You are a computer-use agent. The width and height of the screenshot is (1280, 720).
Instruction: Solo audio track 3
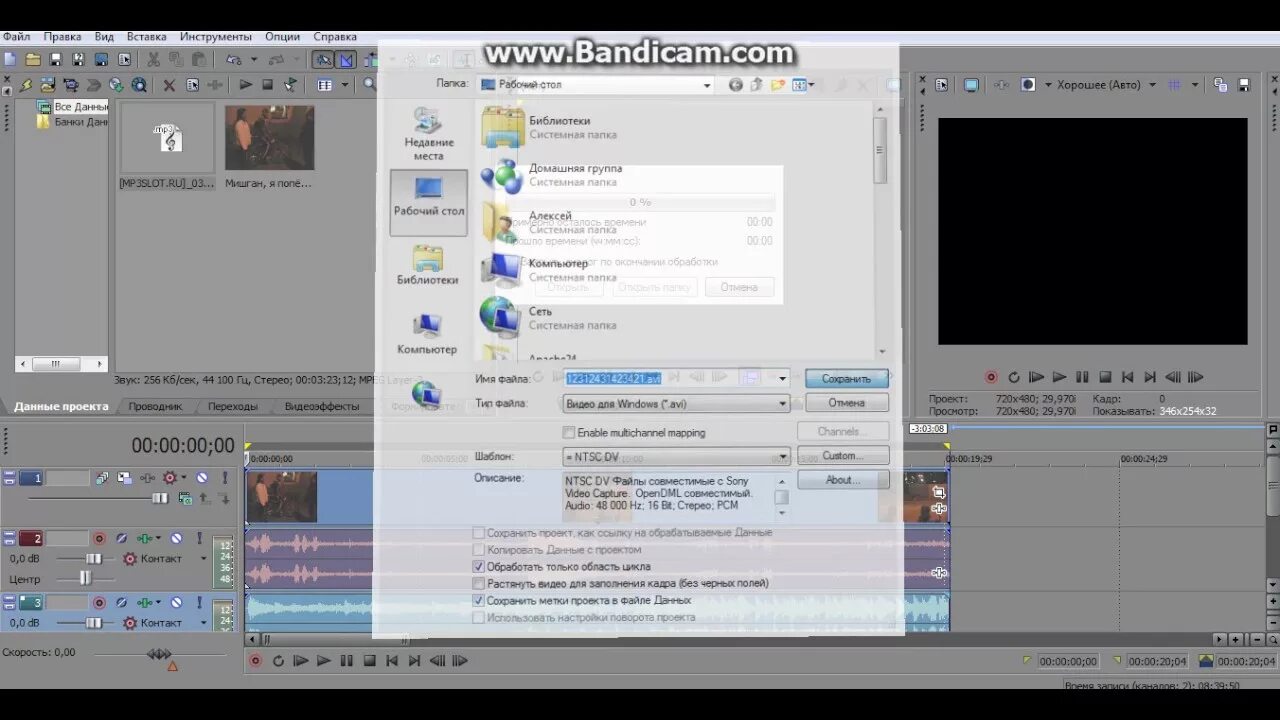point(202,603)
